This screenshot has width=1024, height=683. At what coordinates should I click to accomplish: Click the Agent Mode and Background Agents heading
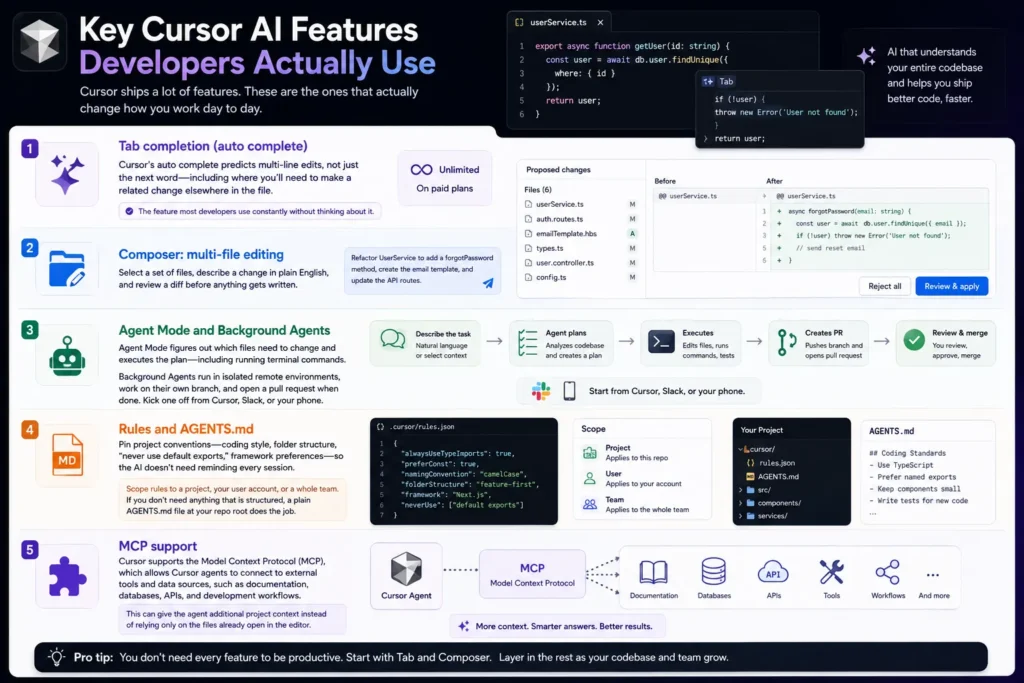coord(224,330)
